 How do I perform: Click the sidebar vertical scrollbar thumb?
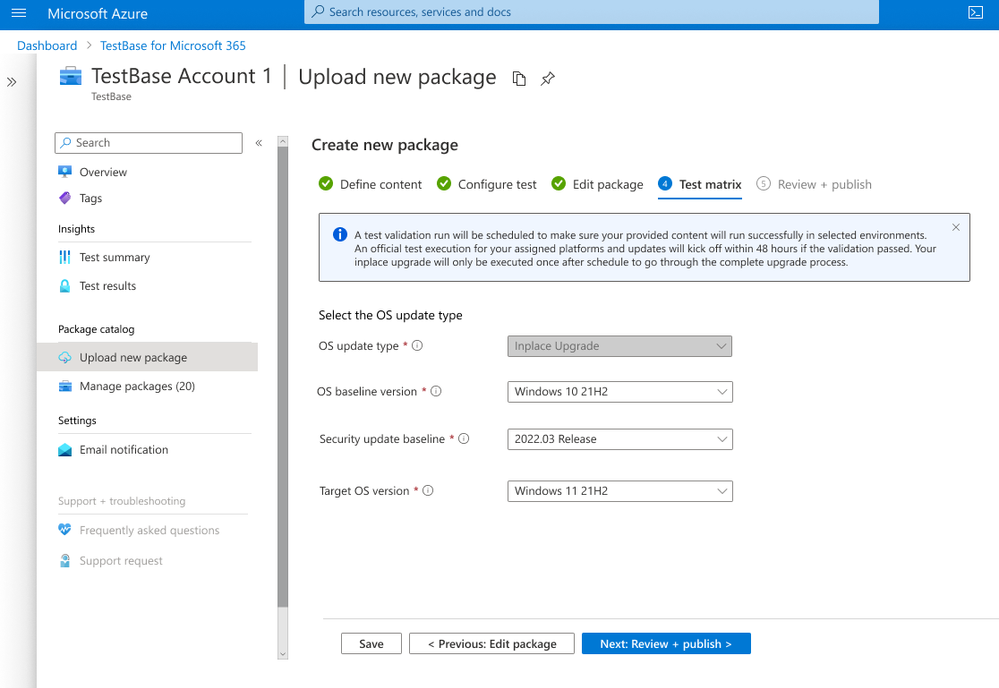click(x=283, y=377)
